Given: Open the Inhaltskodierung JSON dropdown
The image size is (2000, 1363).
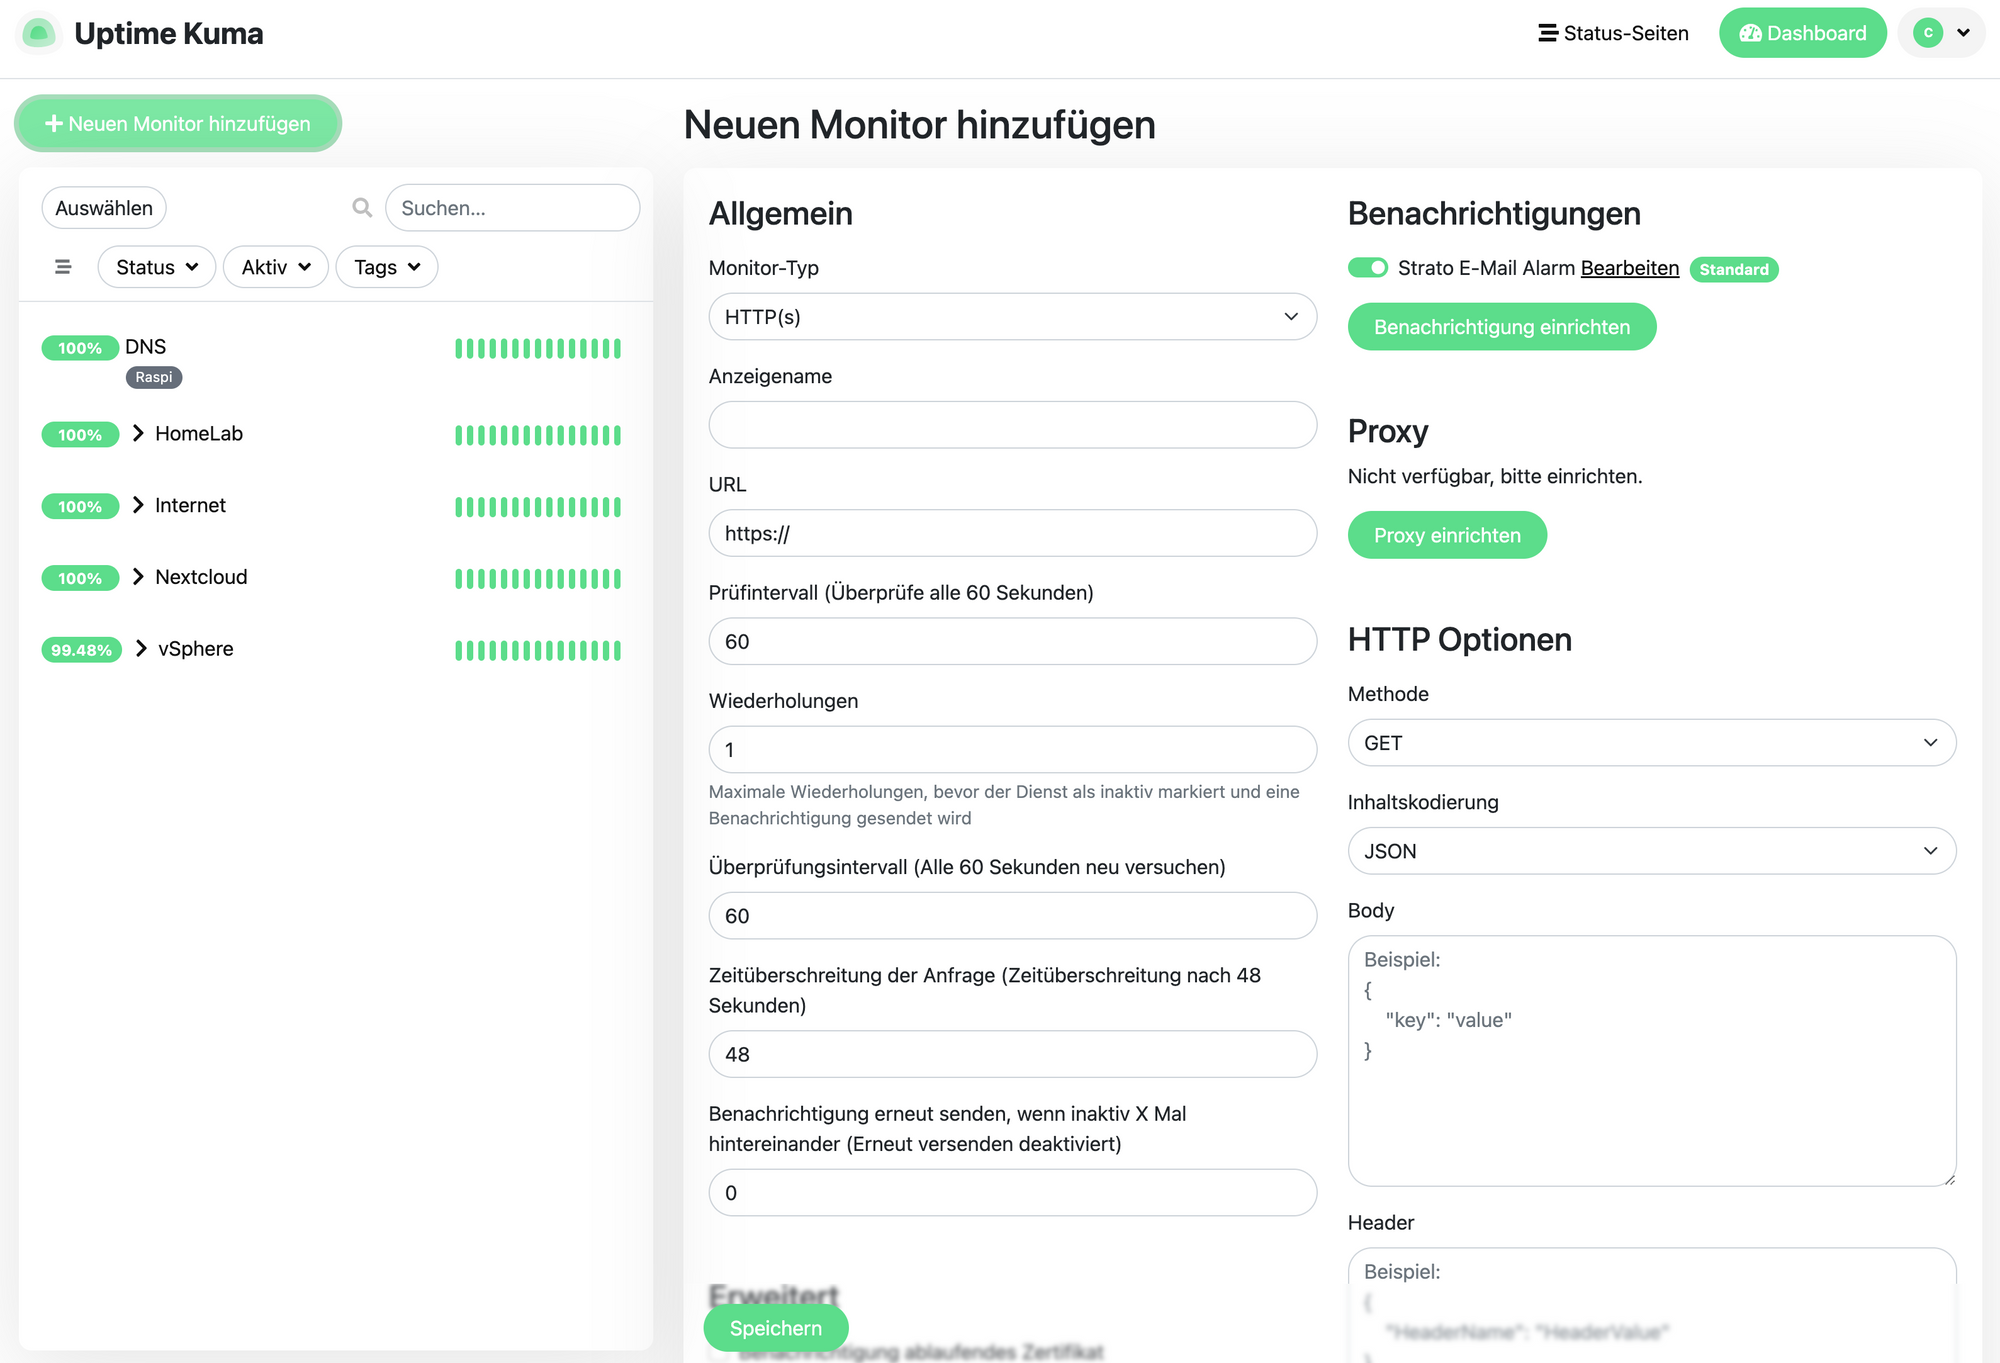Looking at the screenshot, I should click(x=1651, y=851).
